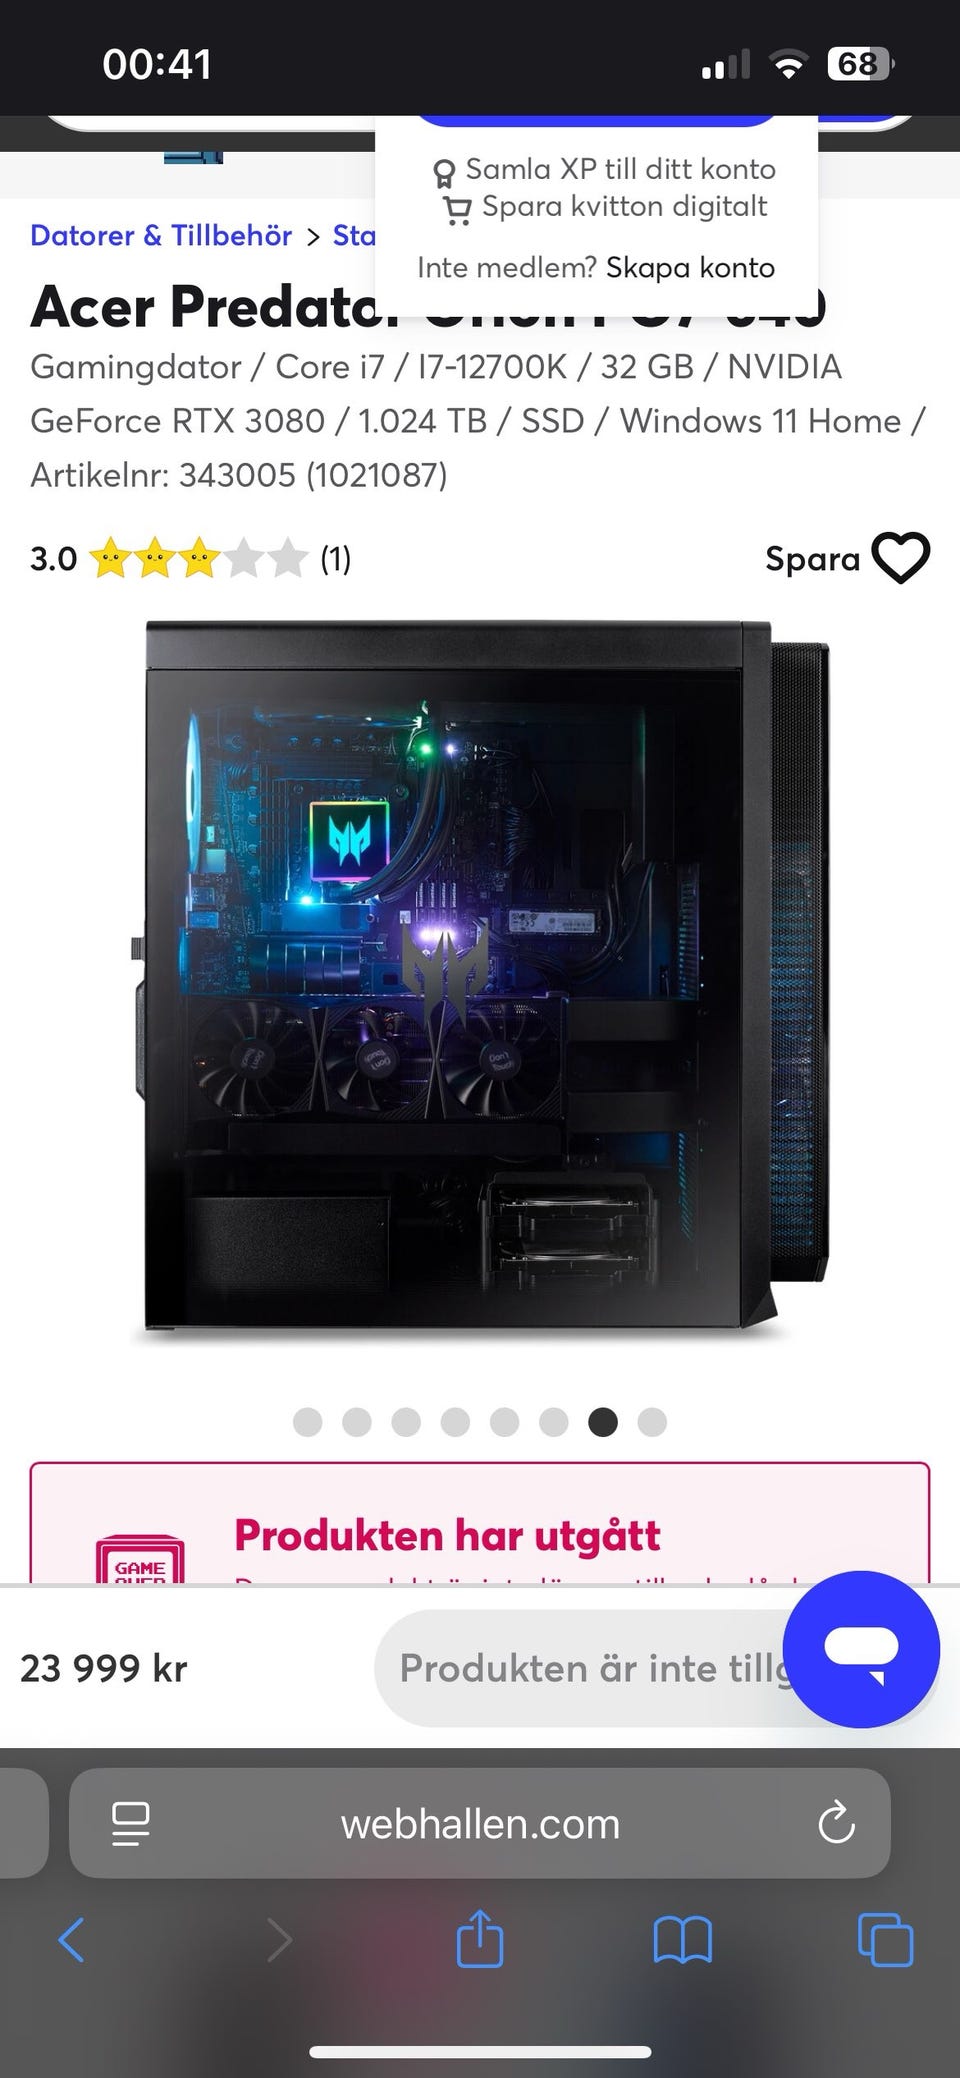
Task: Tap the Skapa konto link
Action: (690, 267)
